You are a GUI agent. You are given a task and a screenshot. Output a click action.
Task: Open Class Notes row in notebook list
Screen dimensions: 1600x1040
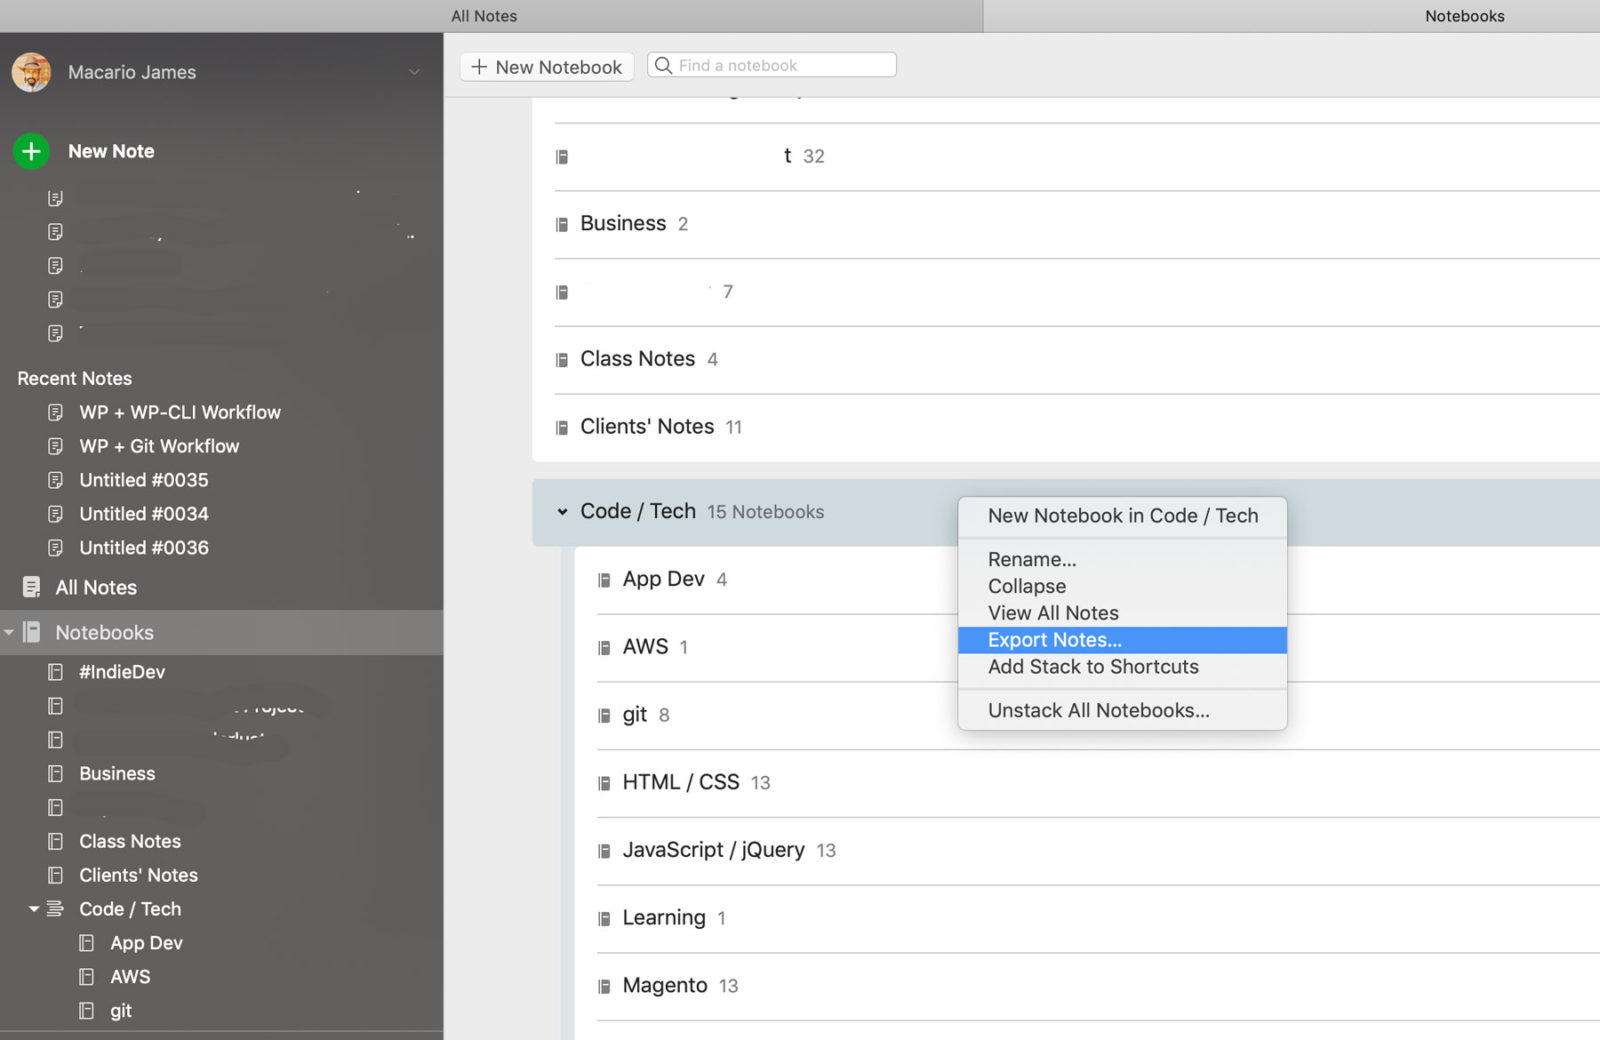tap(1077, 359)
